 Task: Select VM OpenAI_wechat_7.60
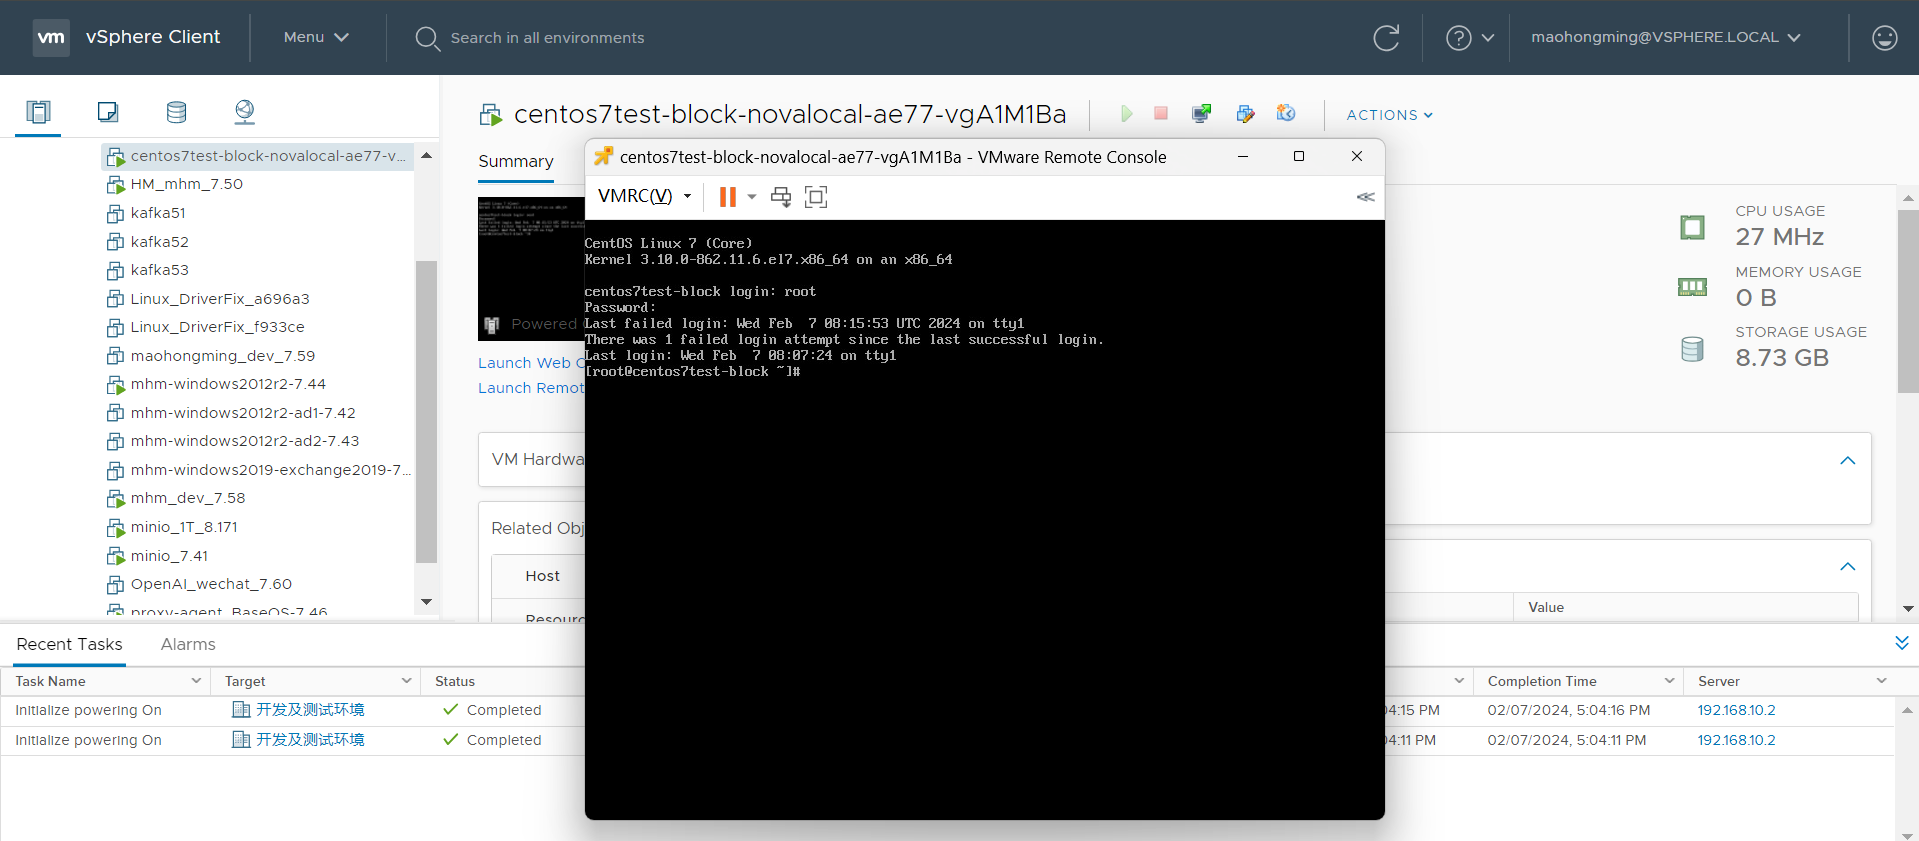pos(211,584)
